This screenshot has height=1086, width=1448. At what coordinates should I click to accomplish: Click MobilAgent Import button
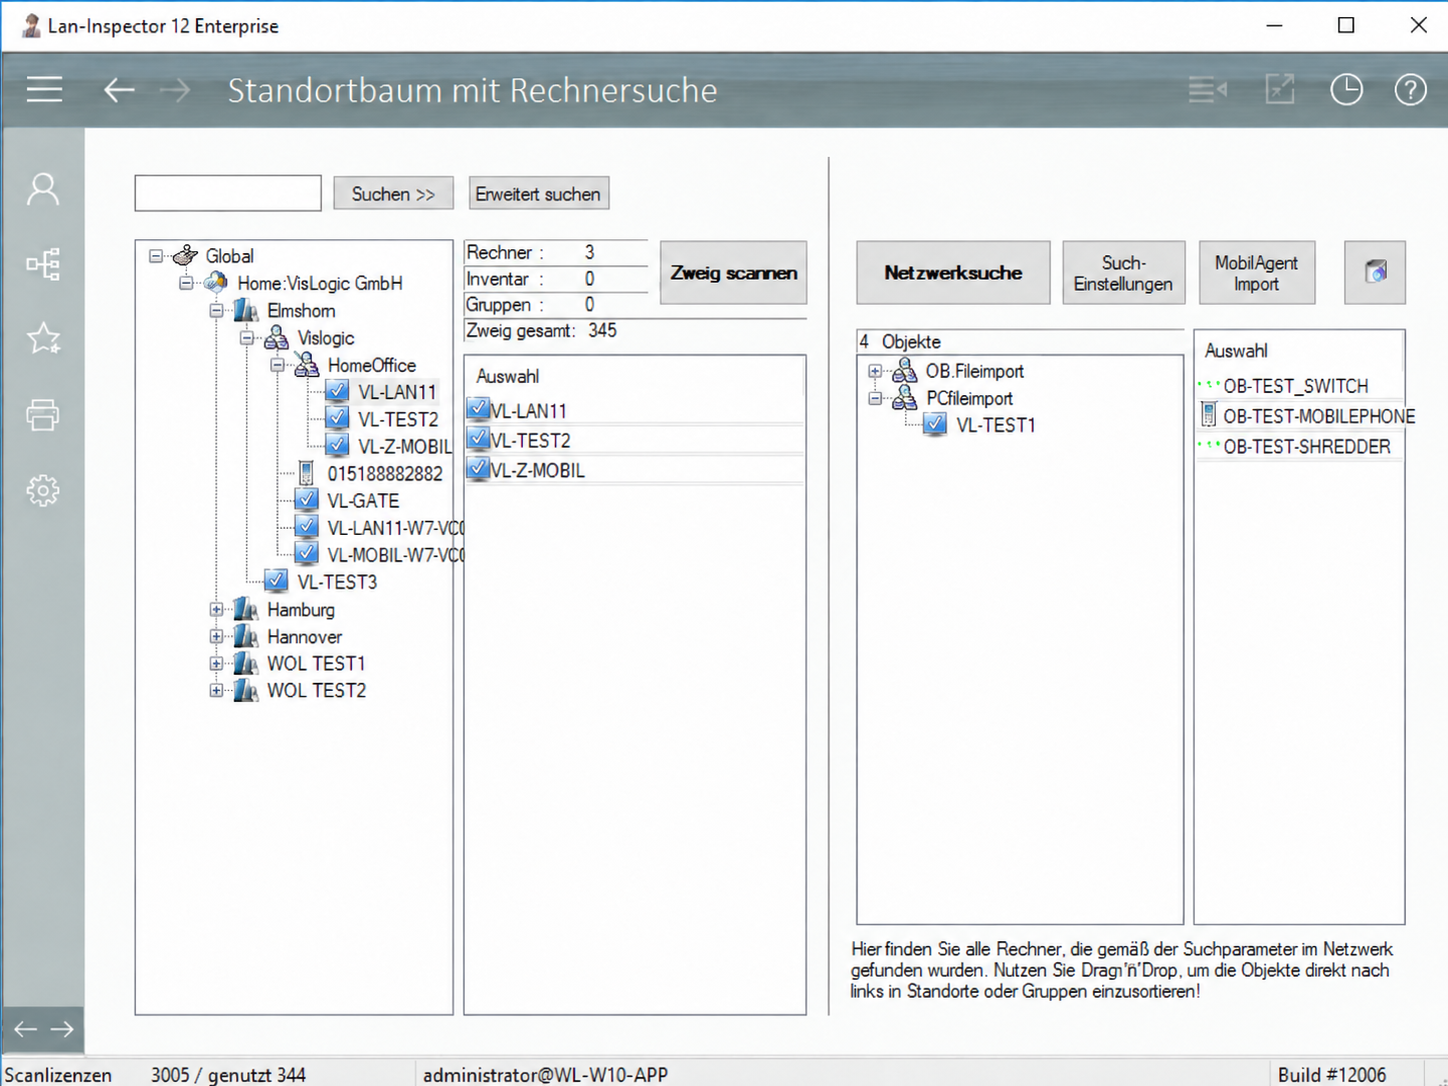1256,272
